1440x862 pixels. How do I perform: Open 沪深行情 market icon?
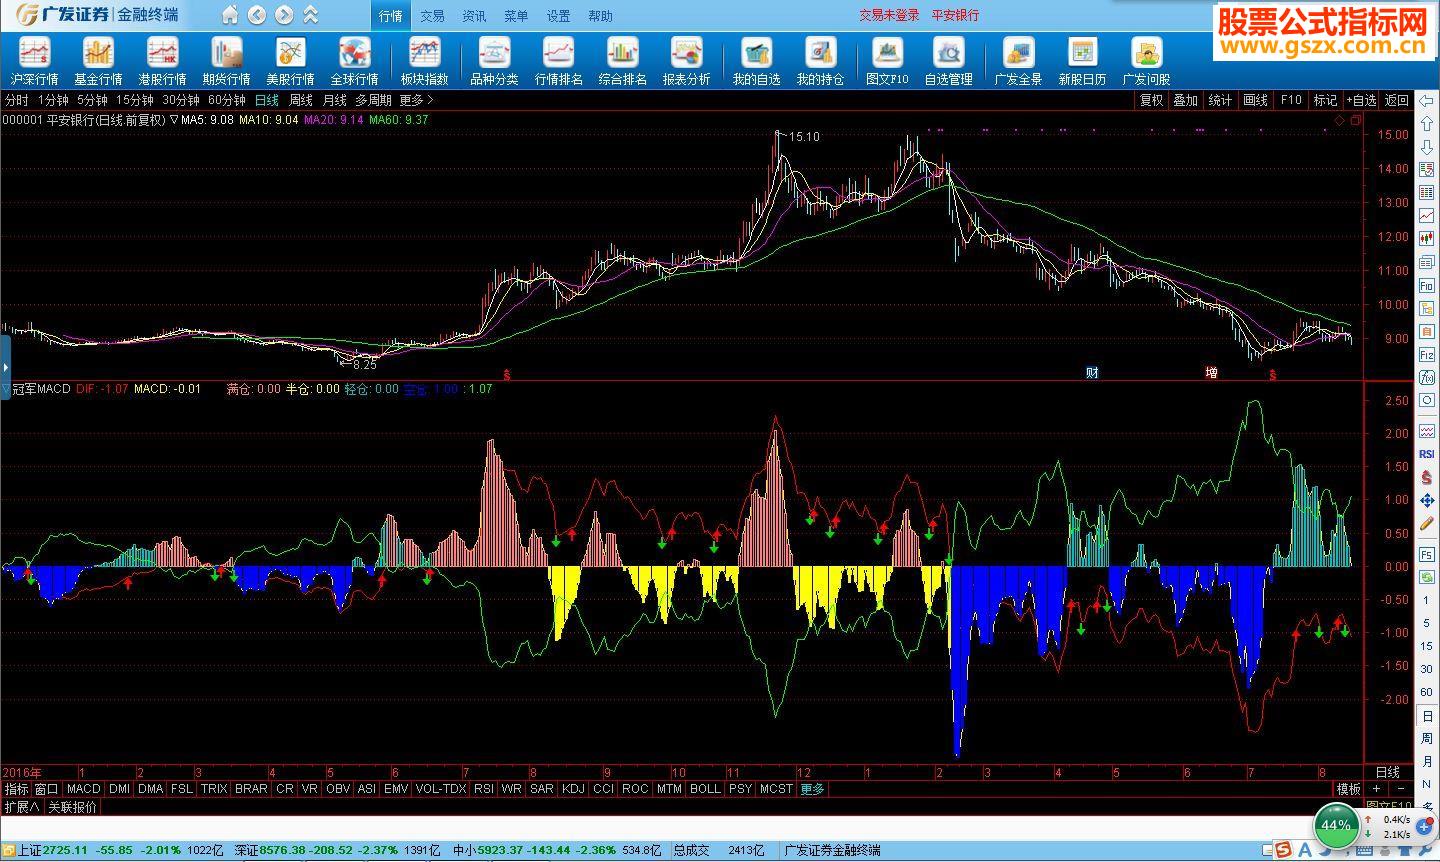(x=35, y=61)
